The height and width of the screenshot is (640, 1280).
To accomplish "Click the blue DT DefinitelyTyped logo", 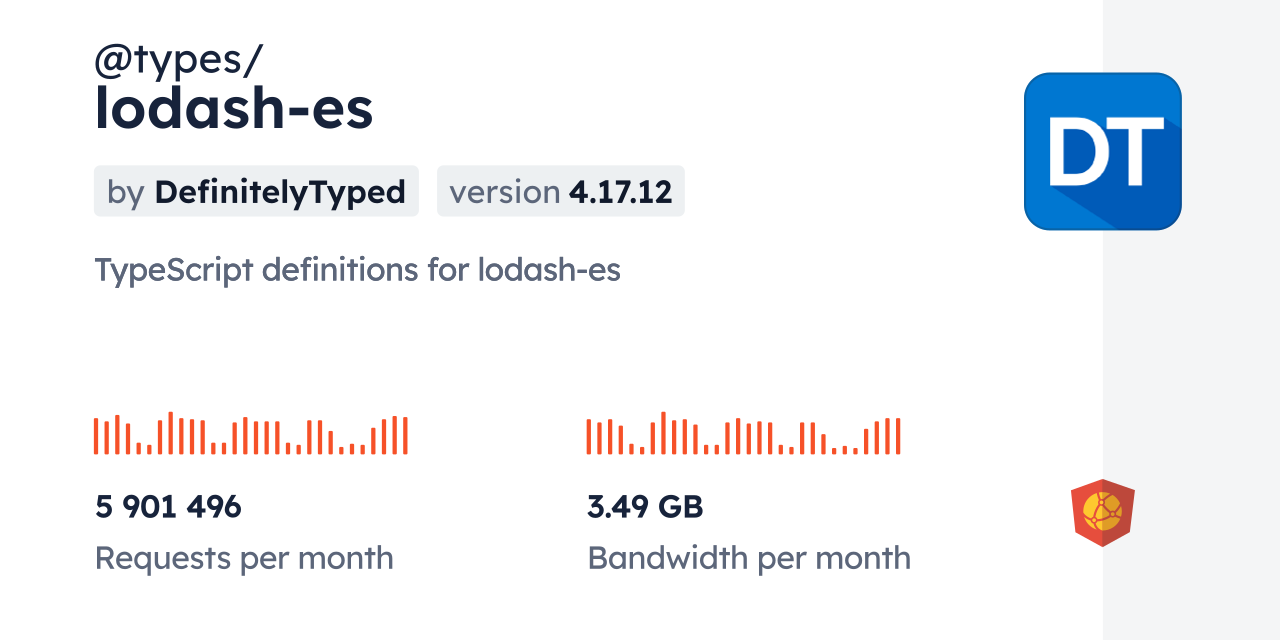I will (1102, 151).
